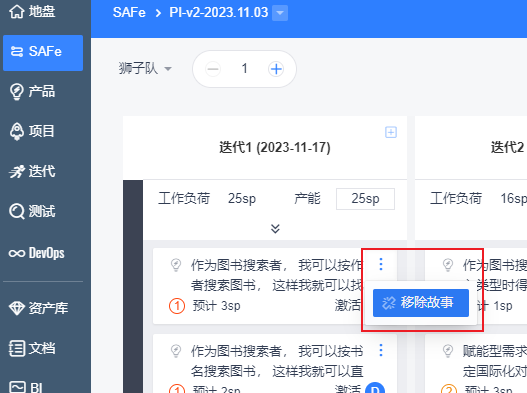Click the plus button in the stepper
The width and height of the screenshot is (527, 393).
[276, 69]
